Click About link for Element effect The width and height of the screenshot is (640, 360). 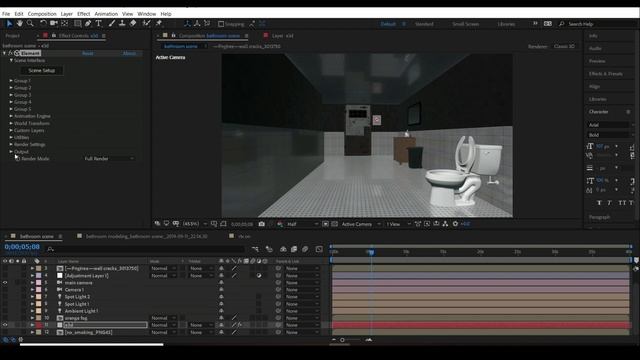click(129, 53)
